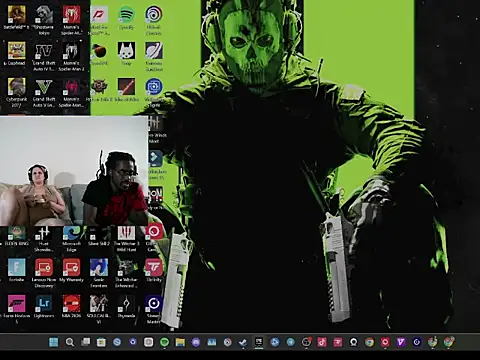Open the Windows Start menu
Viewport: 480px width, 360px height.
(x=54, y=342)
